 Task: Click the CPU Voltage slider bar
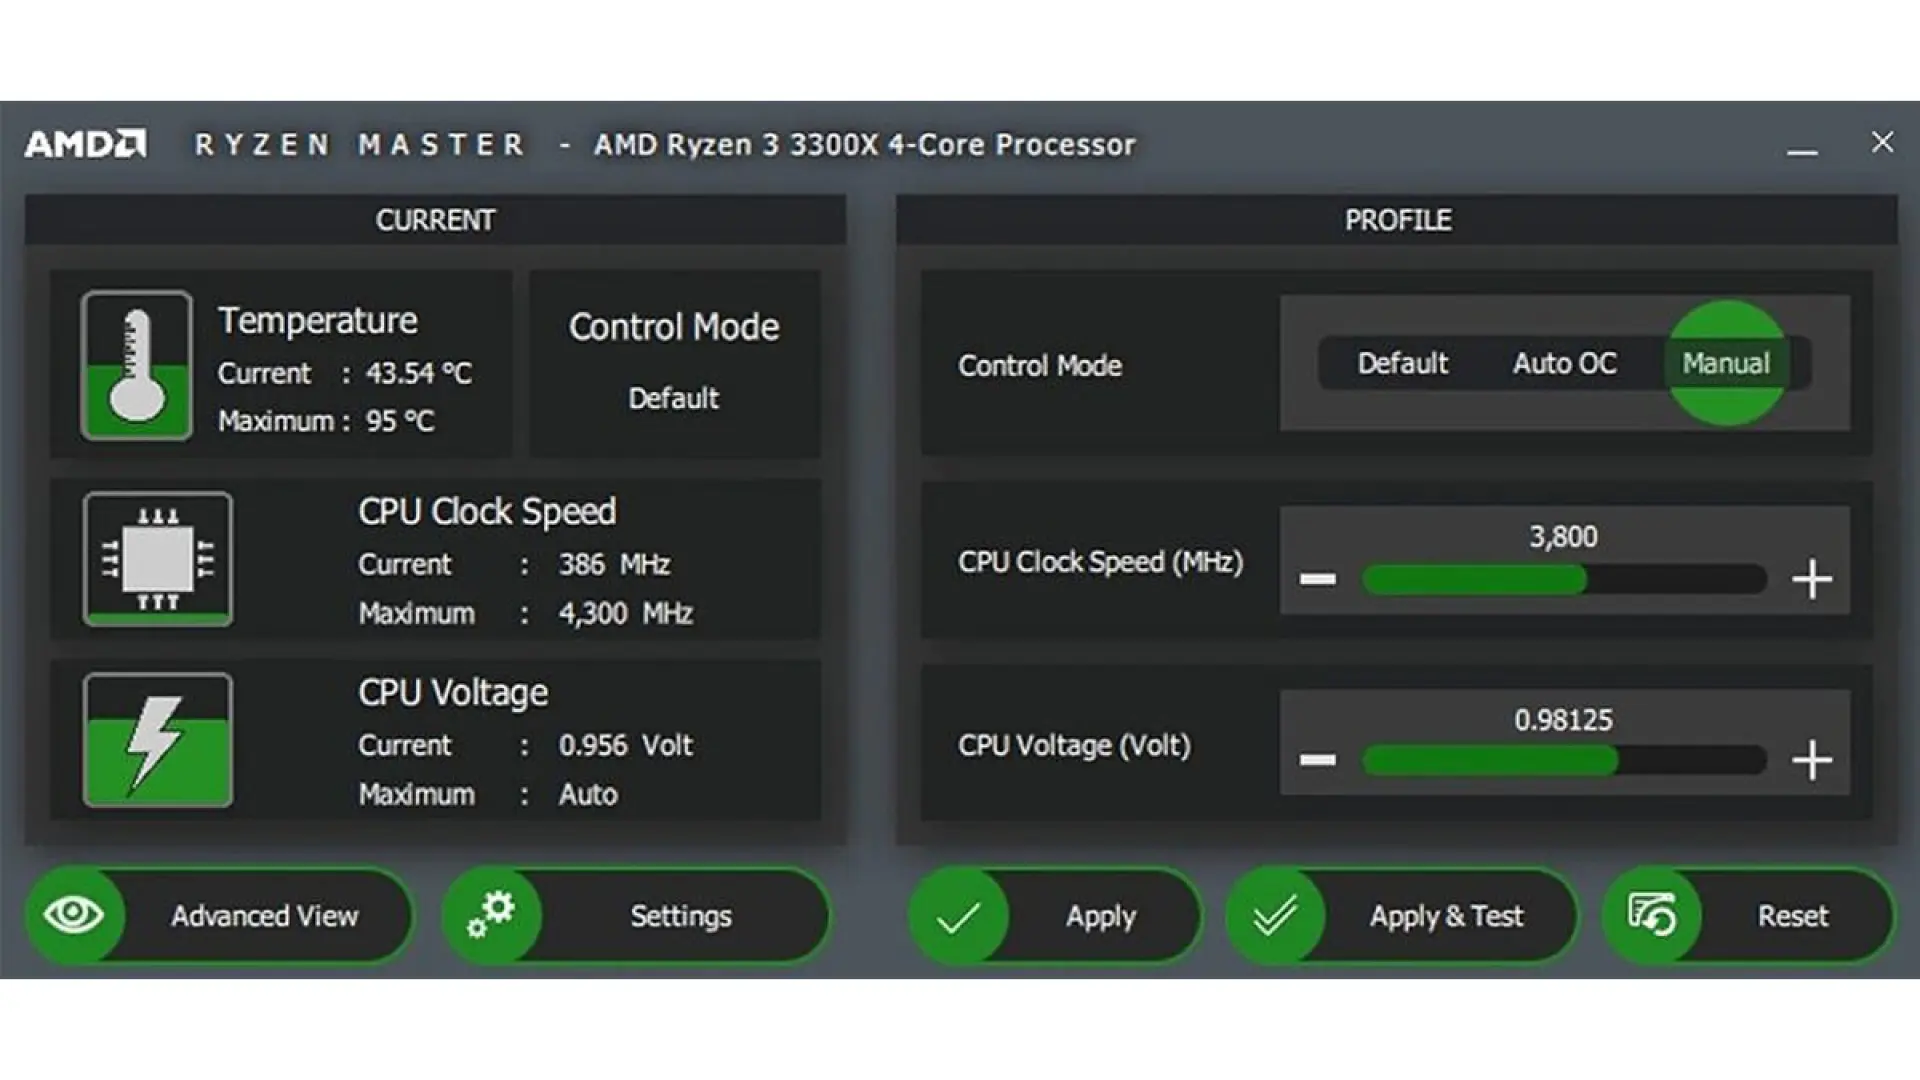click(1564, 761)
